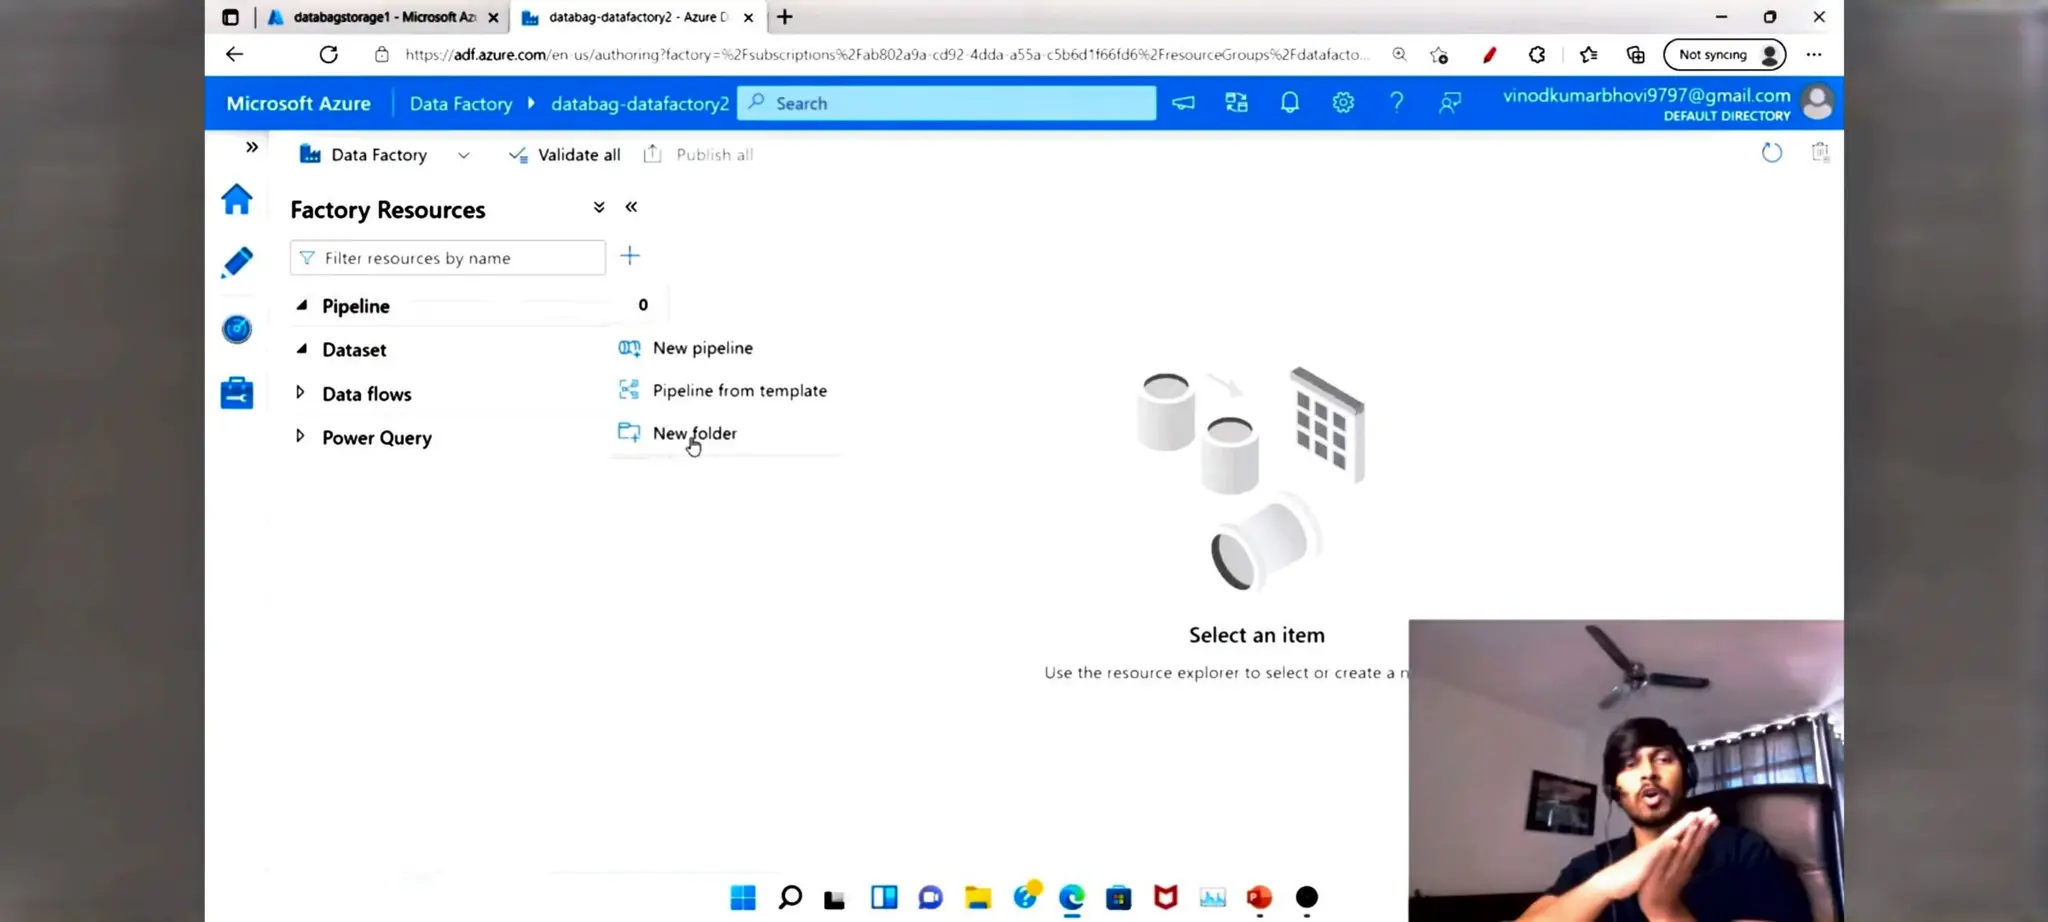The width and height of the screenshot is (2048, 922).
Task: Collapse the Pipeline tree node
Action: [301, 305]
